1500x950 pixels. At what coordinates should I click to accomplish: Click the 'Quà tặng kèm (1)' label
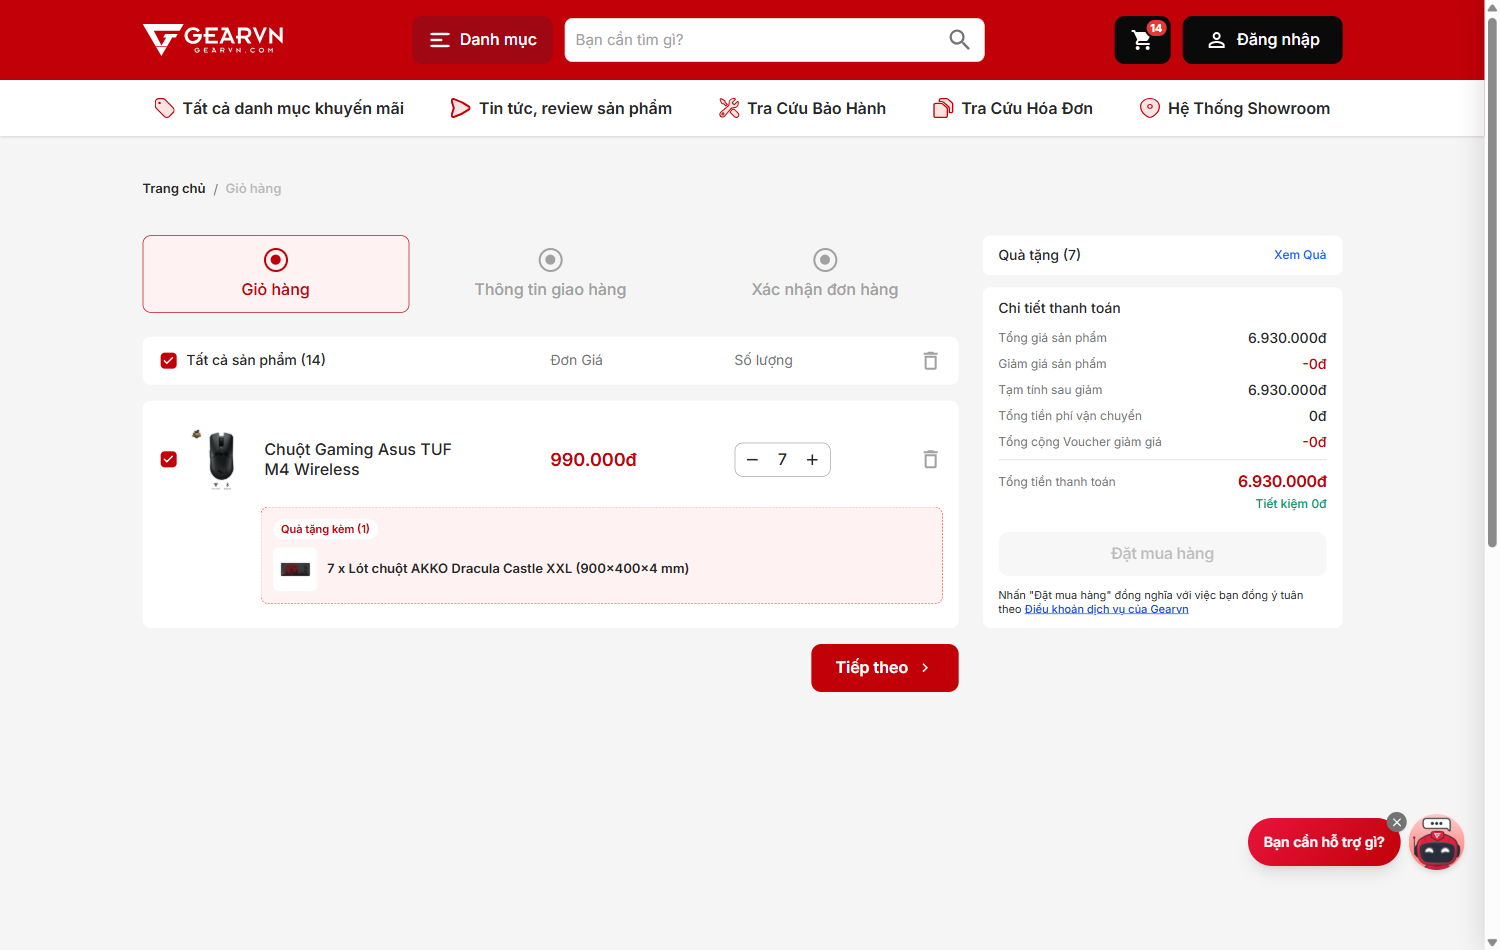[x=325, y=529]
